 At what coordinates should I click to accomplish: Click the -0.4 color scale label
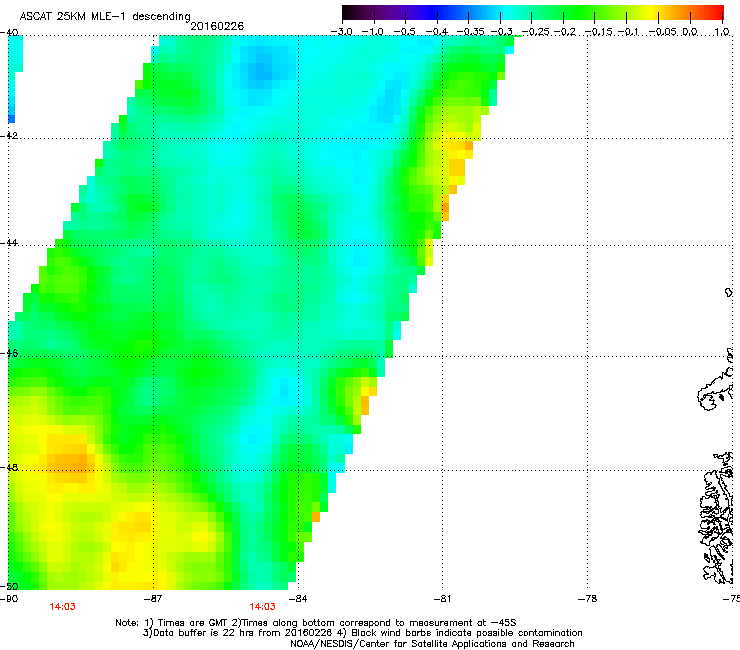[437, 32]
